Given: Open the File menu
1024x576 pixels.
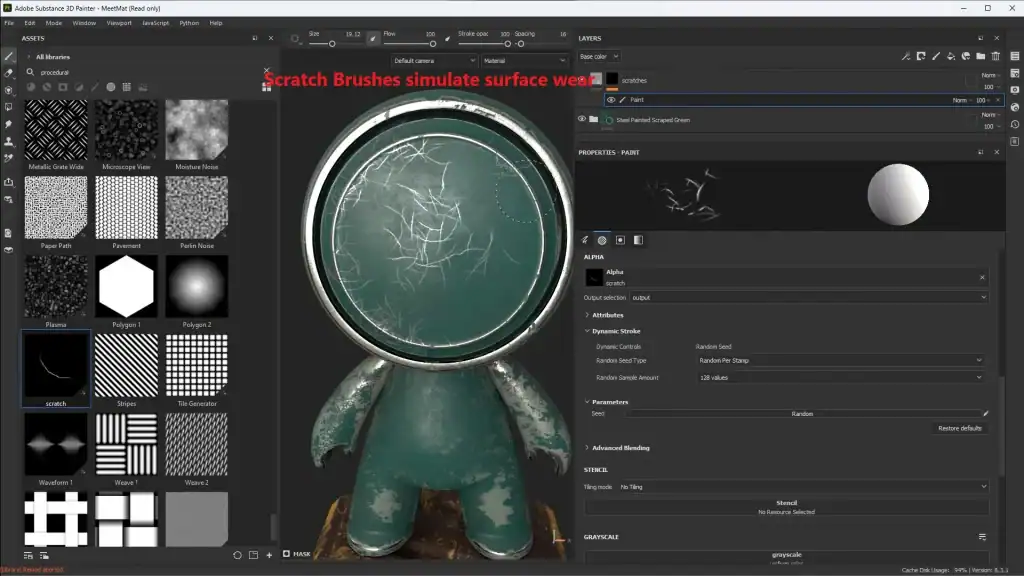Looking at the screenshot, I should click(9, 23).
